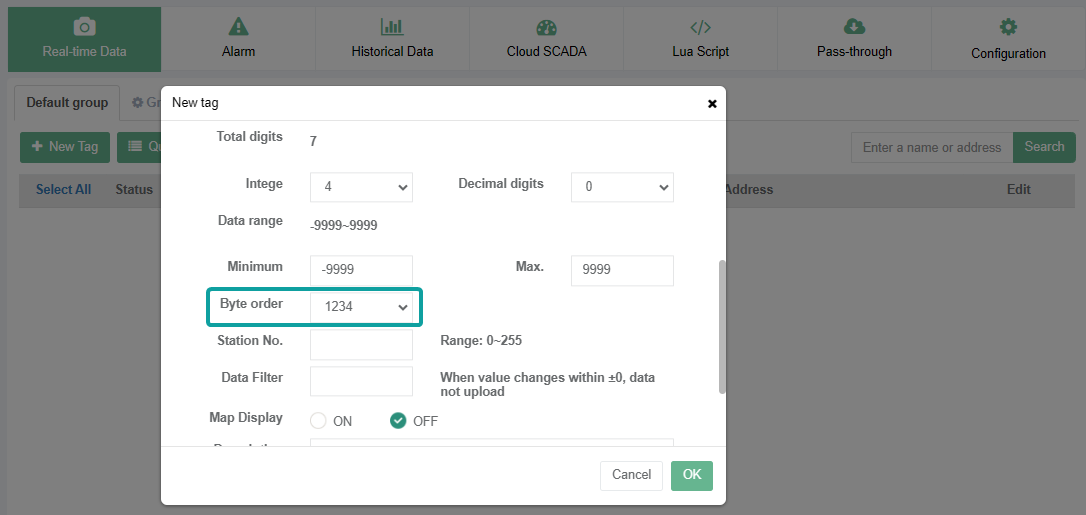Select Map Display OFF option

pos(398,421)
